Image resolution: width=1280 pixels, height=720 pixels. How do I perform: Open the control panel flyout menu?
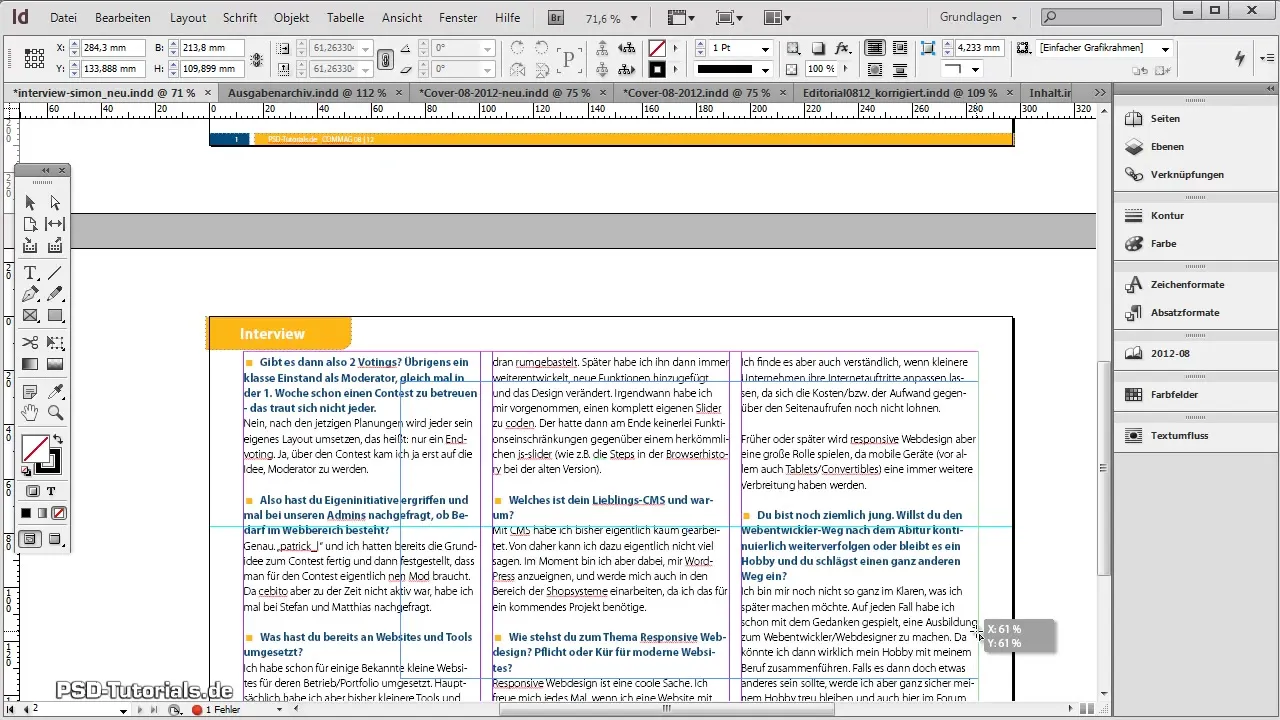pyautogui.click(x=1267, y=58)
